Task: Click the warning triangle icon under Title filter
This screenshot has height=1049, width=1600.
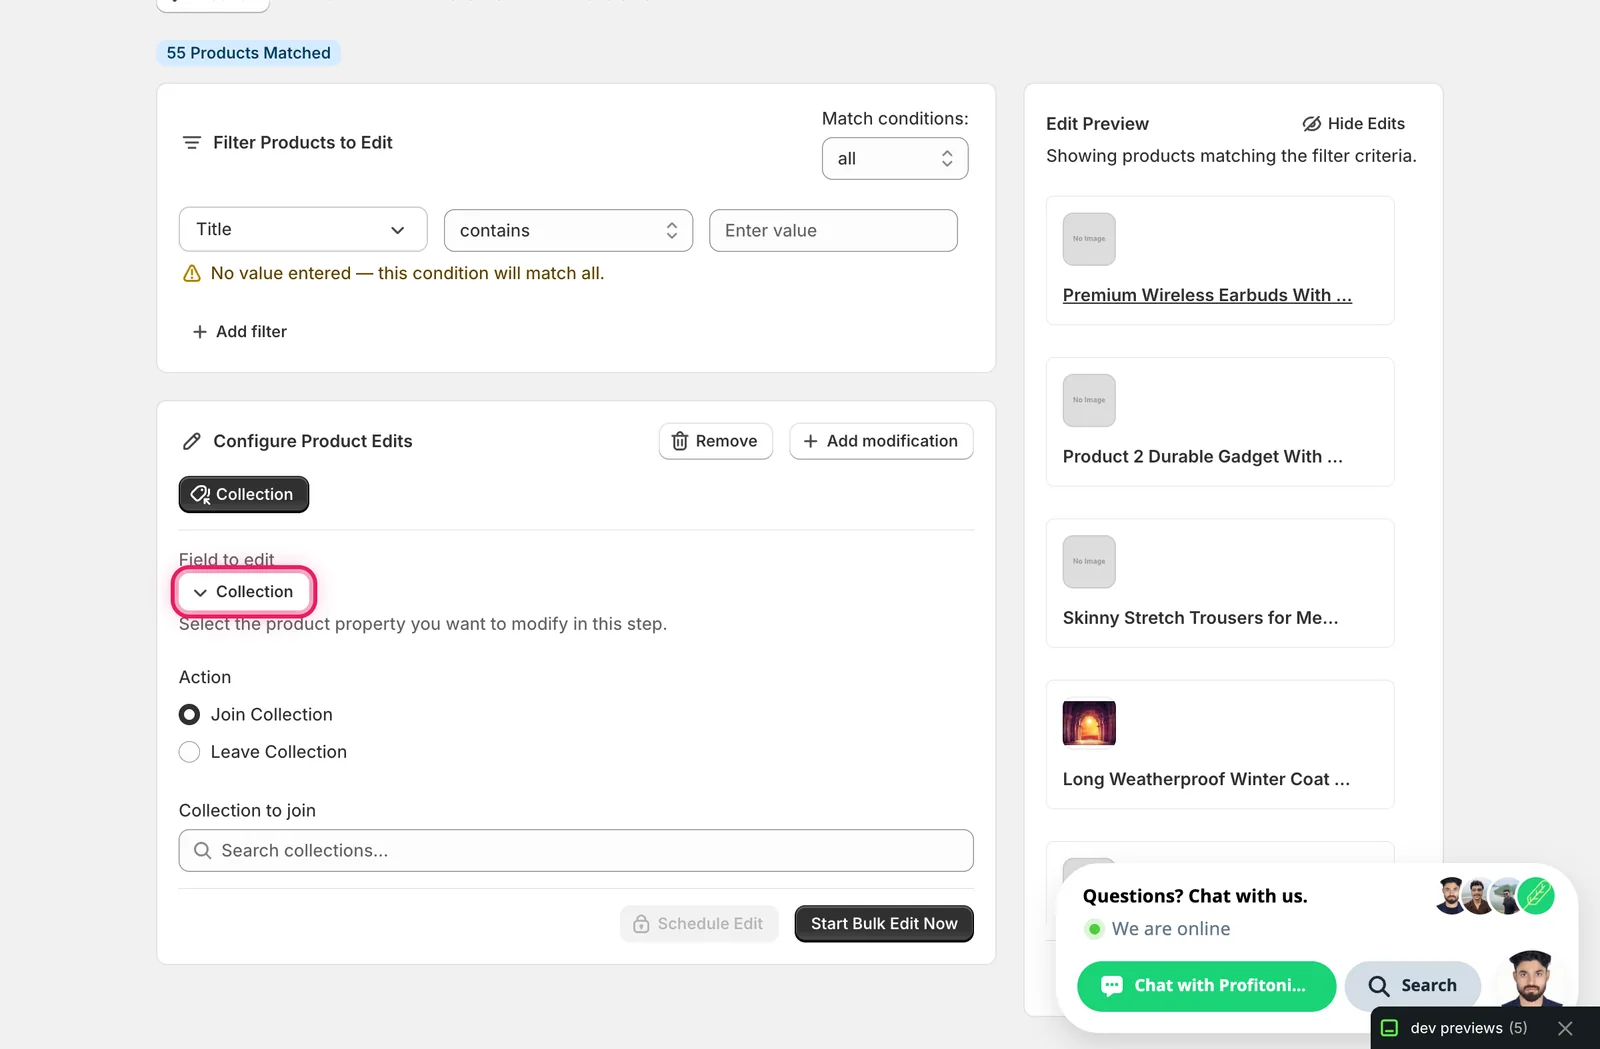Action: (x=192, y=274)
